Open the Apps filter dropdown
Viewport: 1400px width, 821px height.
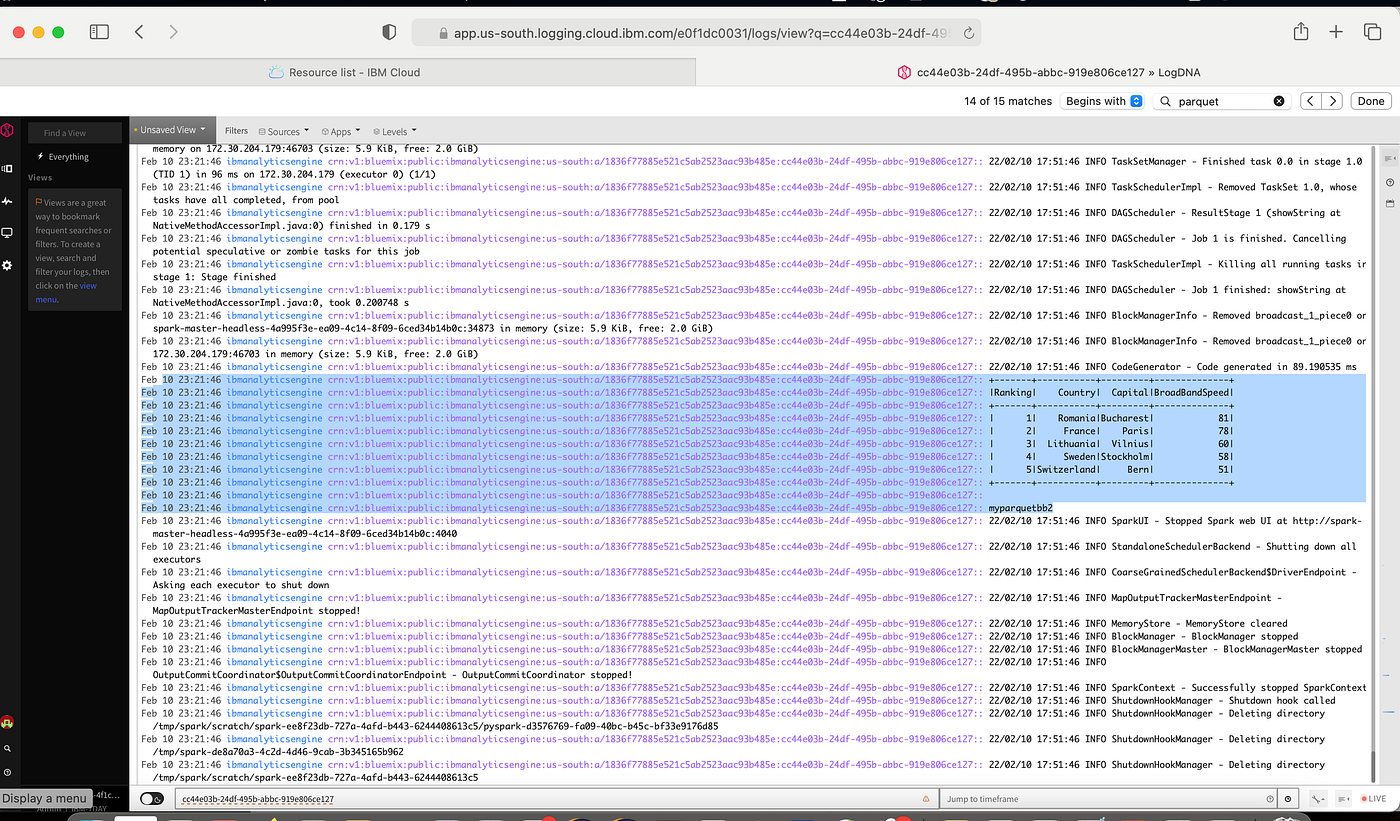342,131
